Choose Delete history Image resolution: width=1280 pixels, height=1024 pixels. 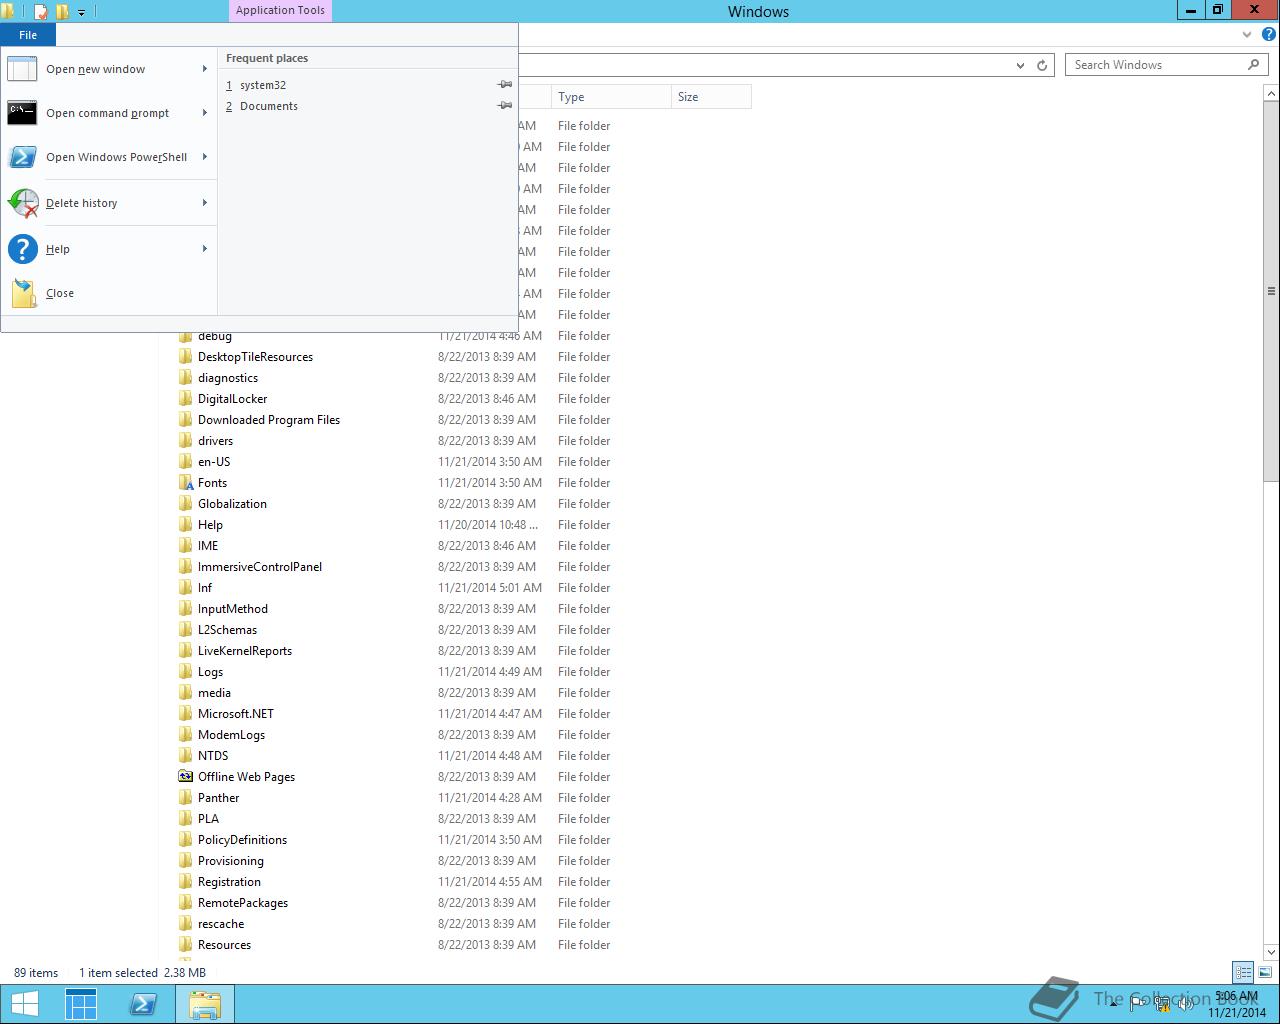coord(109,203)
